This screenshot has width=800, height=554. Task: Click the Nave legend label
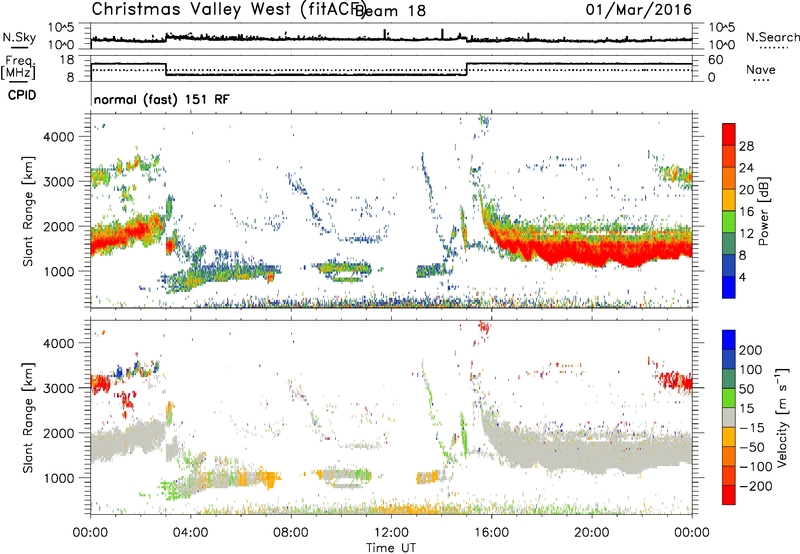761,69
